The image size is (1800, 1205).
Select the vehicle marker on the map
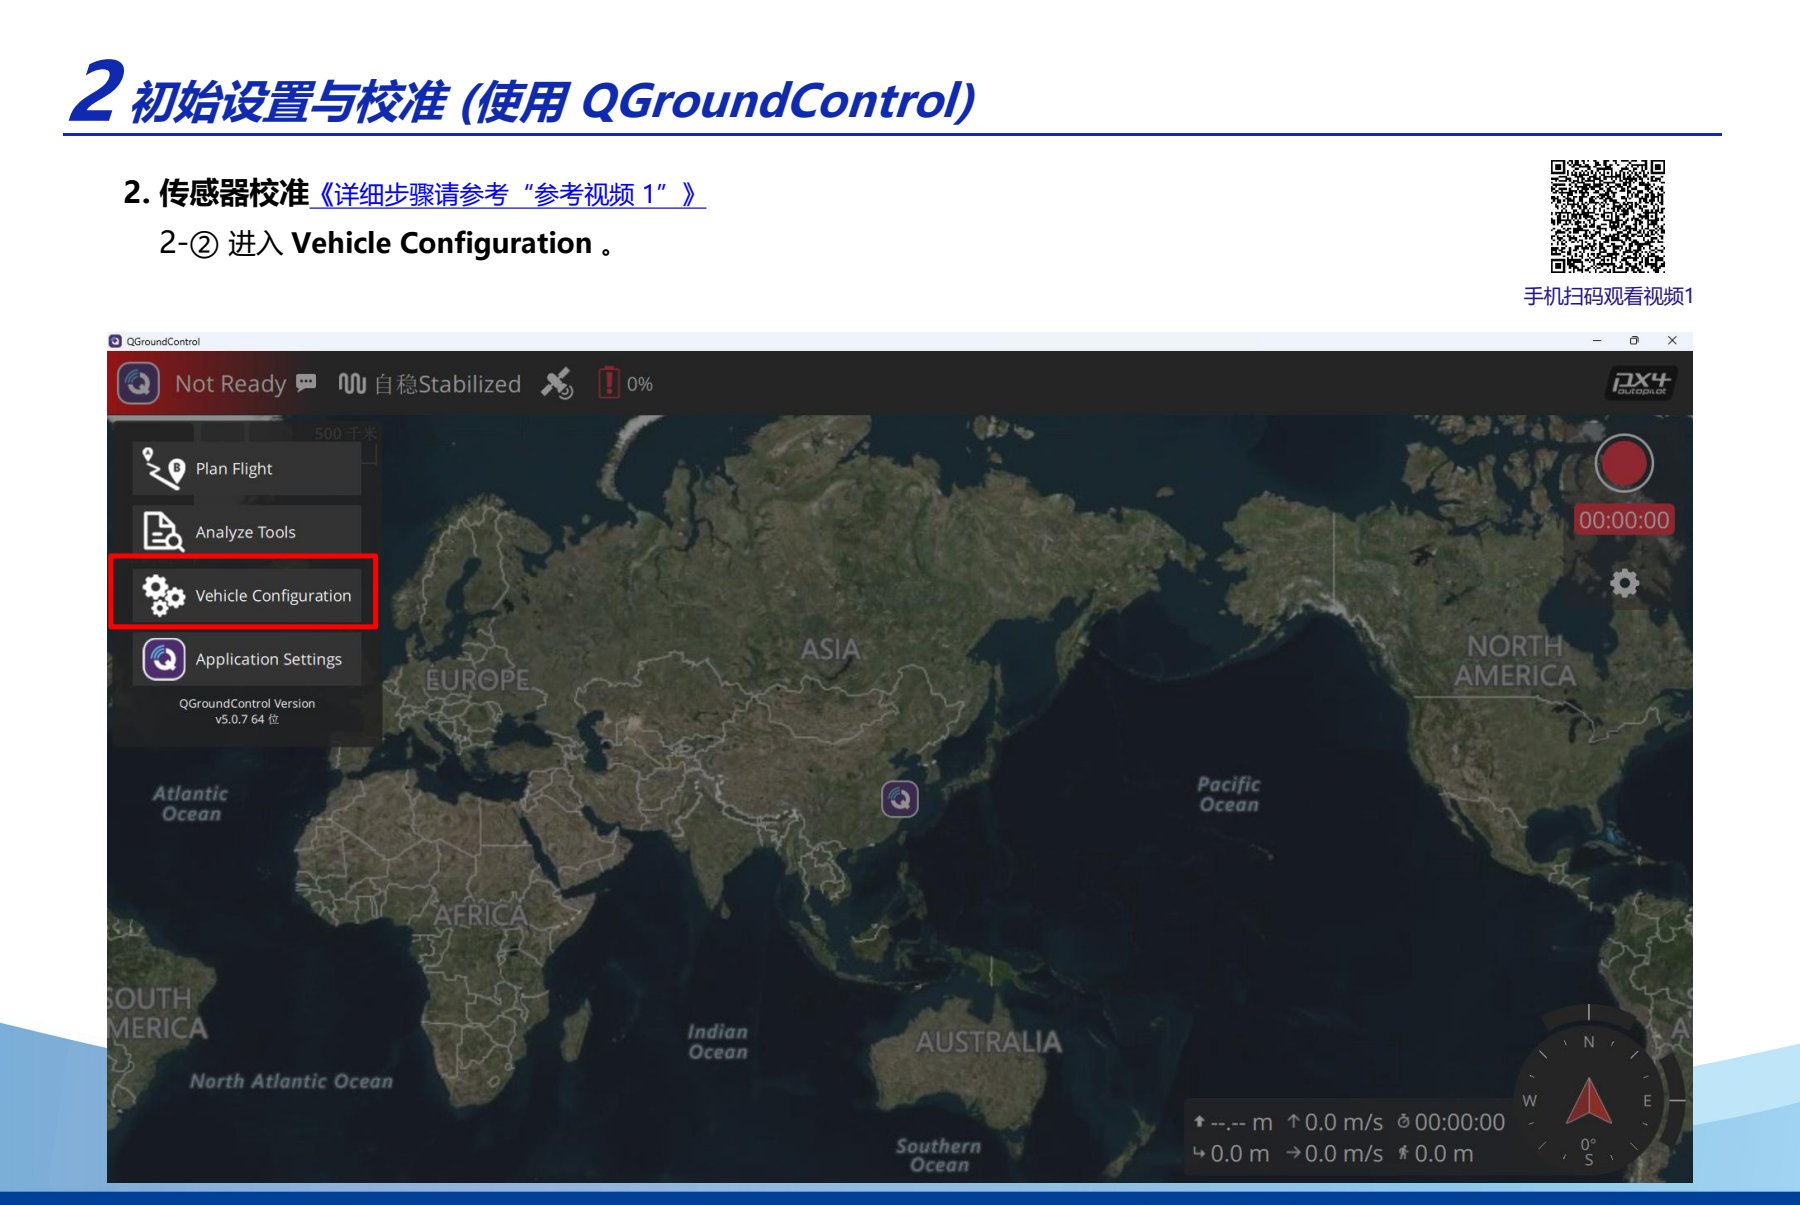(900, 799)
